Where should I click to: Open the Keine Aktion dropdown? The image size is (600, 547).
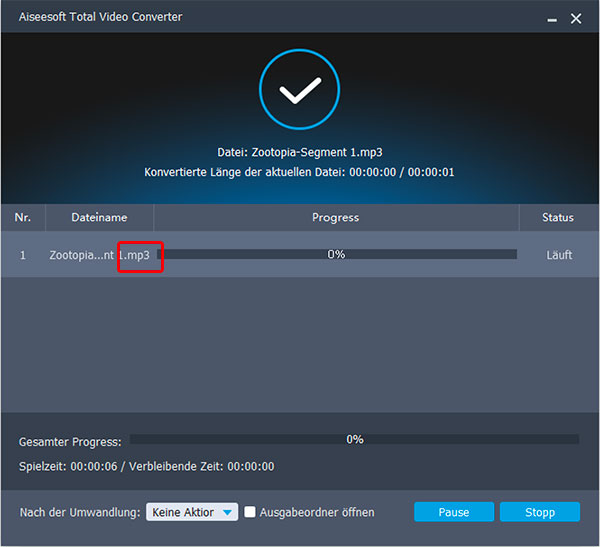click(x=192, y=512)
